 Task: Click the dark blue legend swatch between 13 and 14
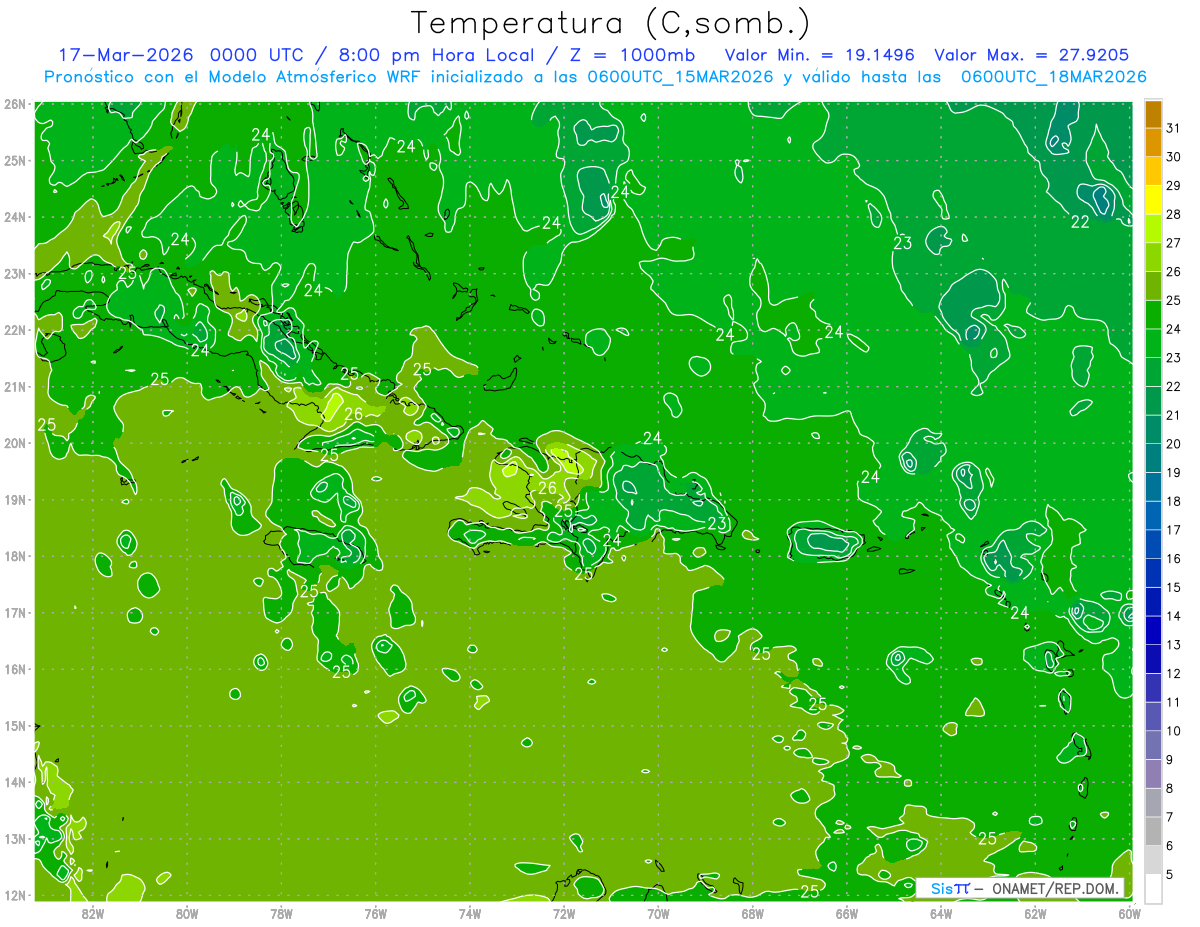(x=1153, y=630)
